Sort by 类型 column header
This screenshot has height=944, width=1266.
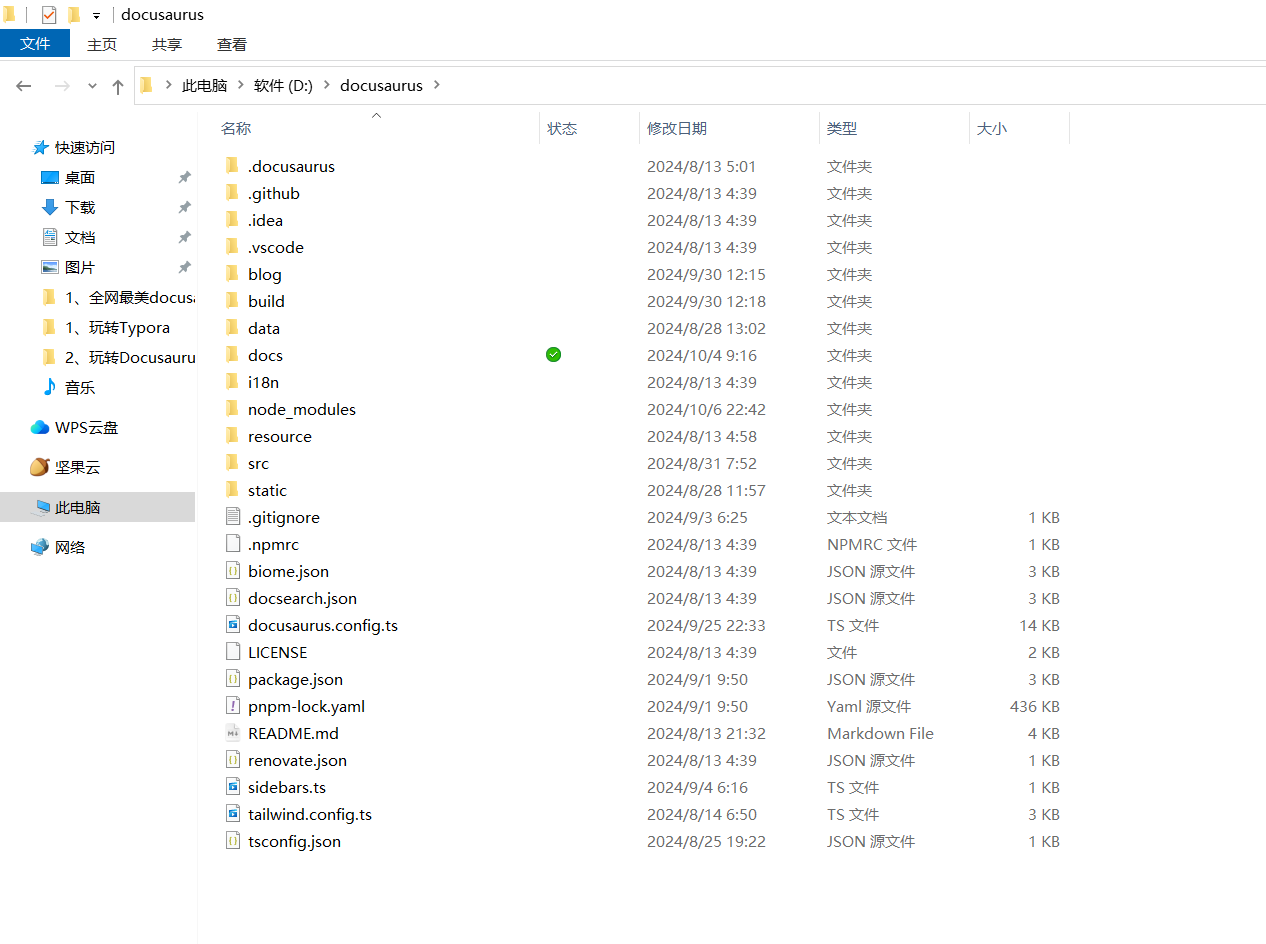[842, 128]
